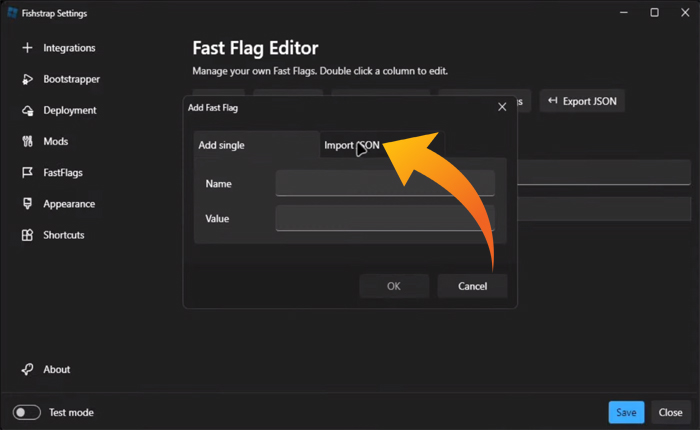Click the Bootstrapper icon in sidebar

(27, 79)
